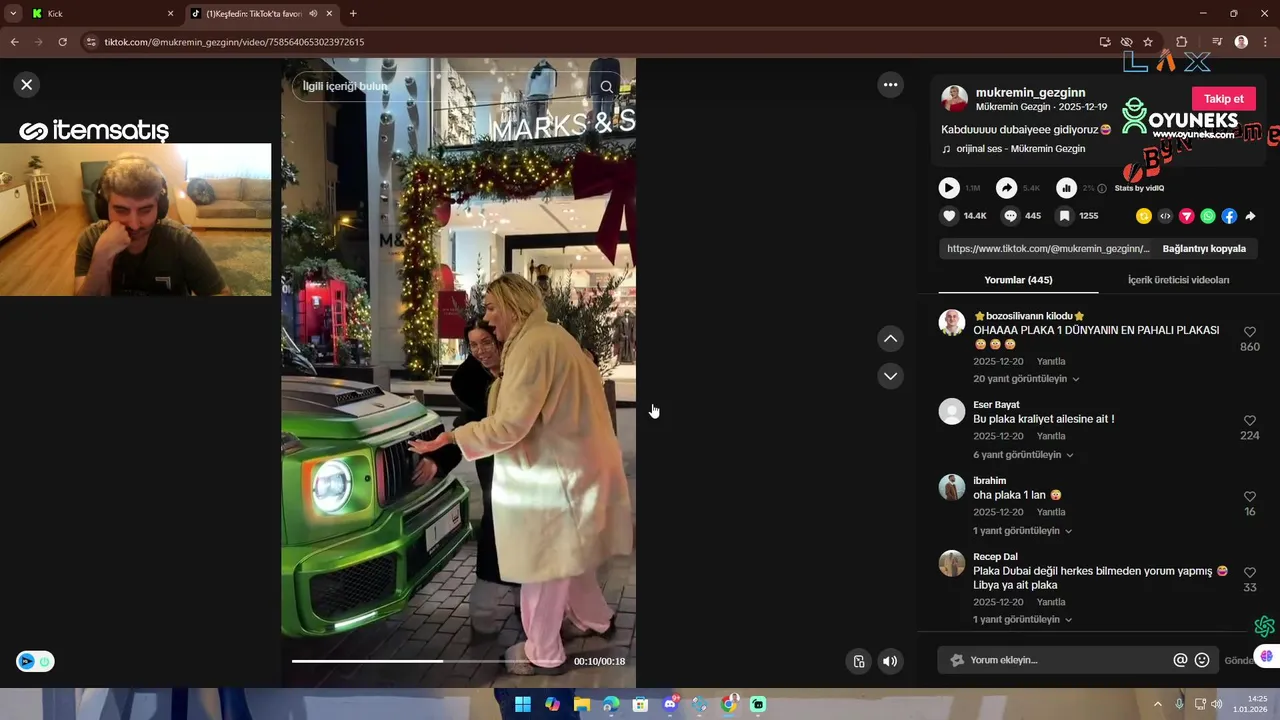Save video with bookmark icon
Image resolution: width=1280 pixels, height=720 pixels.
[1065, 216]
